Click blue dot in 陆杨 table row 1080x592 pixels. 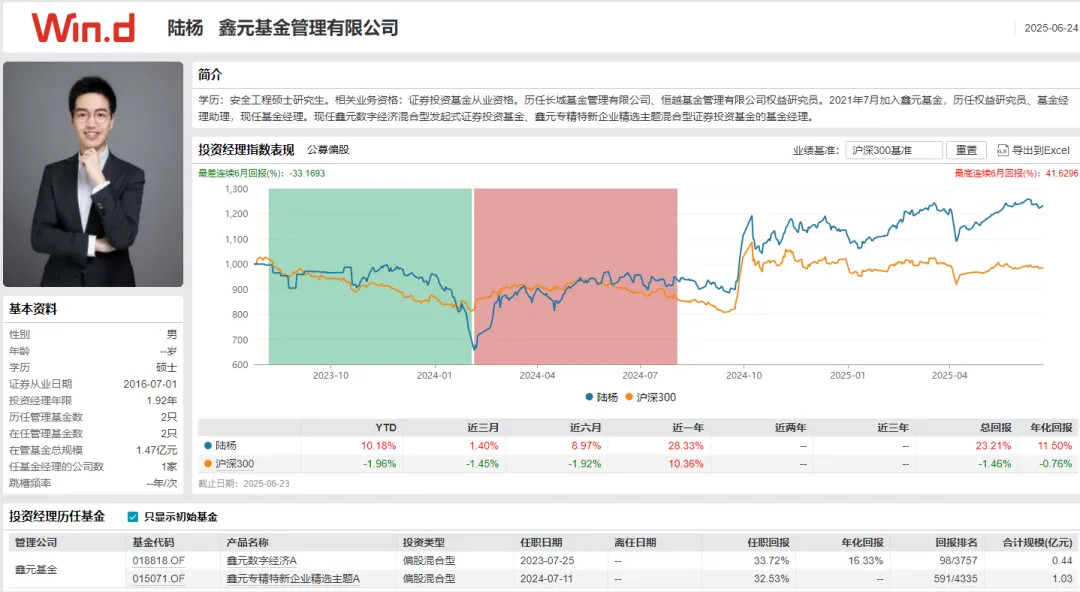(207, 446)
